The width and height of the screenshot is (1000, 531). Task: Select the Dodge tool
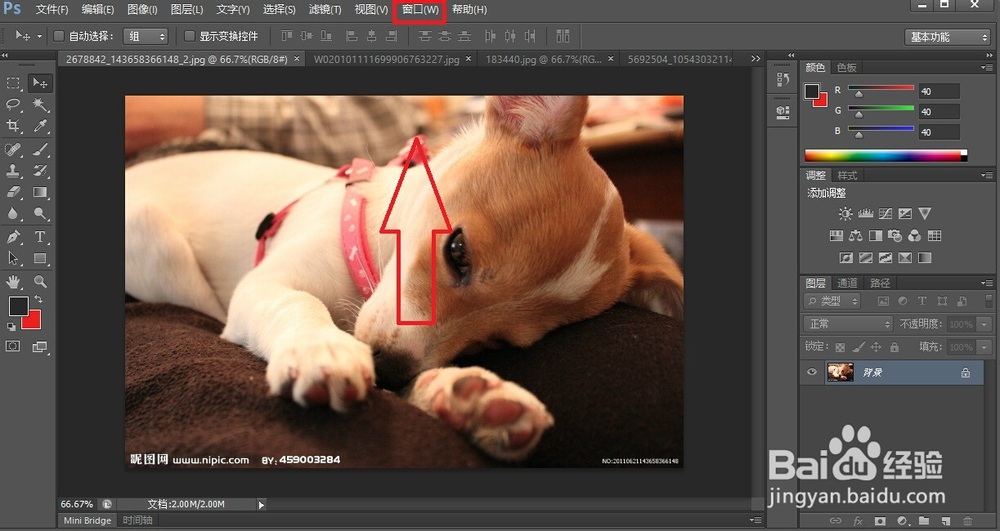coord(40,214)
